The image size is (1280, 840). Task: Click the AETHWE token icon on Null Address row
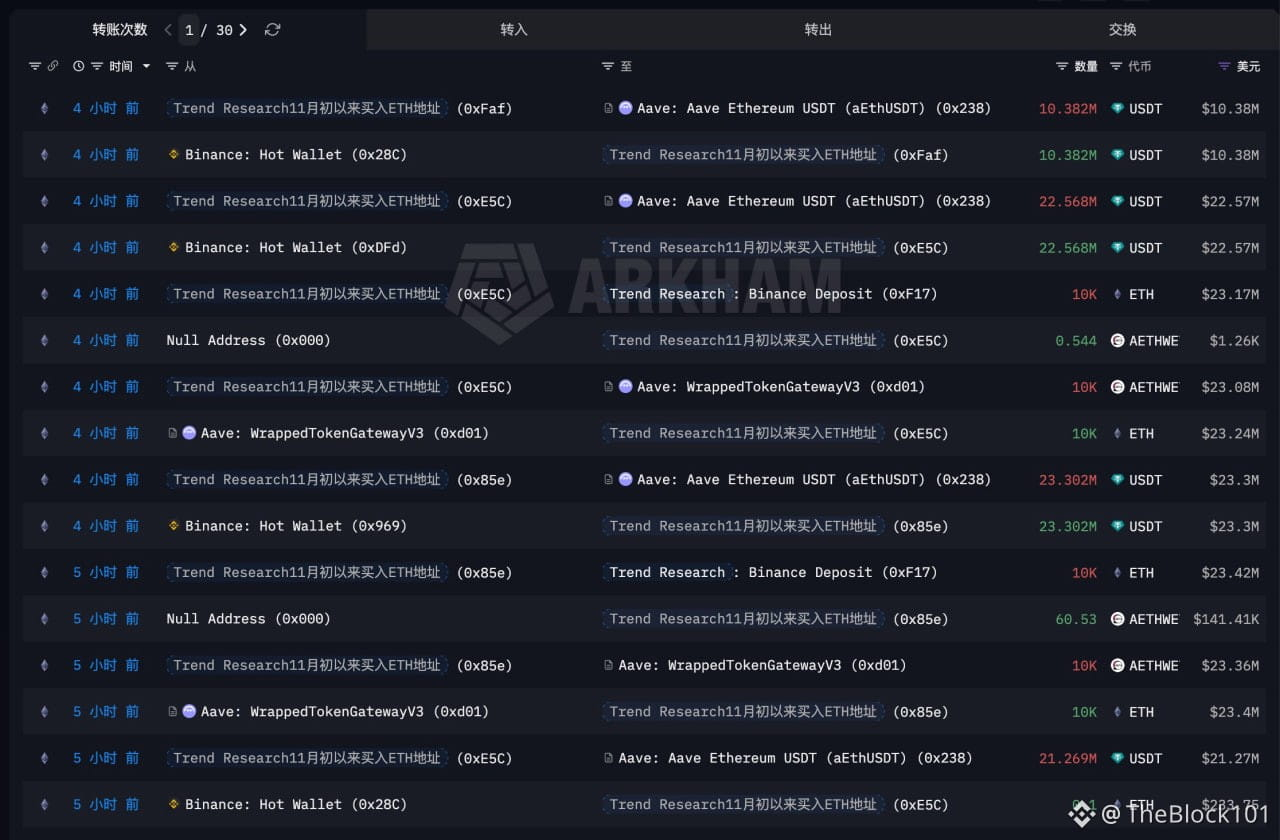pyautogui.click(x=1117, y=340)
